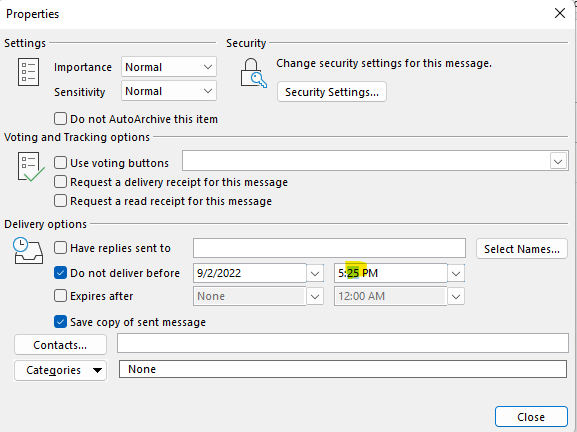Click the text Change security settings for this message
Screen dimensions: 577x432
coord(384,63)
